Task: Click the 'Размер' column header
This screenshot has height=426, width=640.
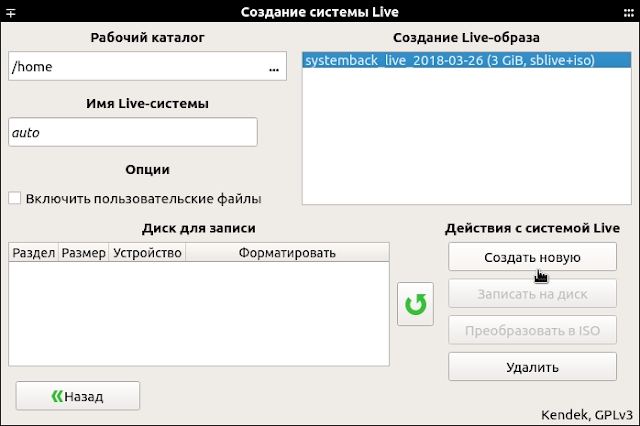Action: click(84, 253)
